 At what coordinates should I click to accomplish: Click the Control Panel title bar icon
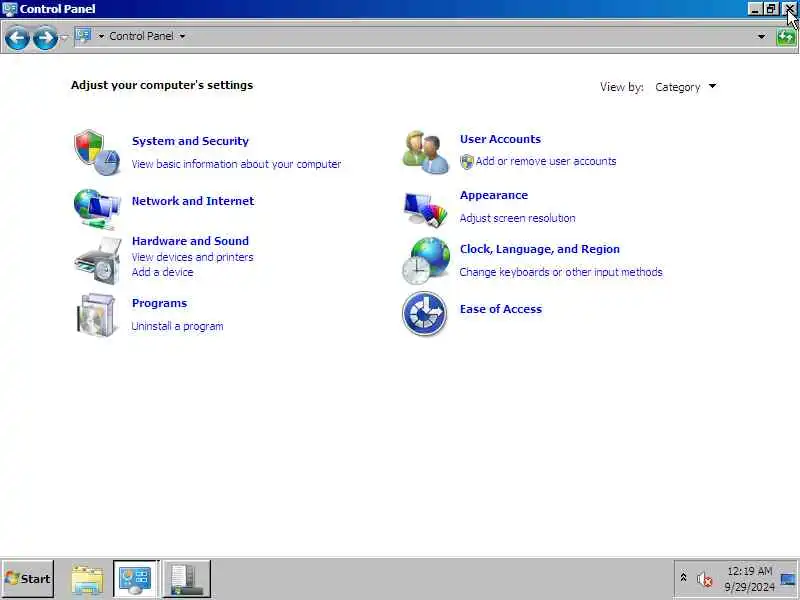9,9
